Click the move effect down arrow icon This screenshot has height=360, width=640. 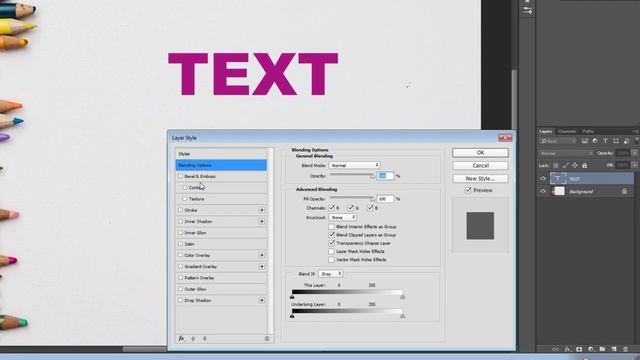tap(205, 339)
